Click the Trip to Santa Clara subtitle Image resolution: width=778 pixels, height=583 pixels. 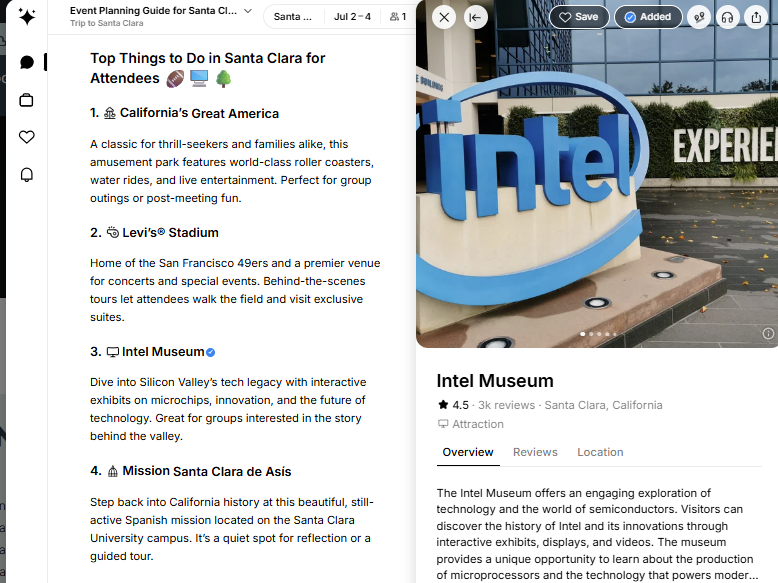[x=107, y=23]
